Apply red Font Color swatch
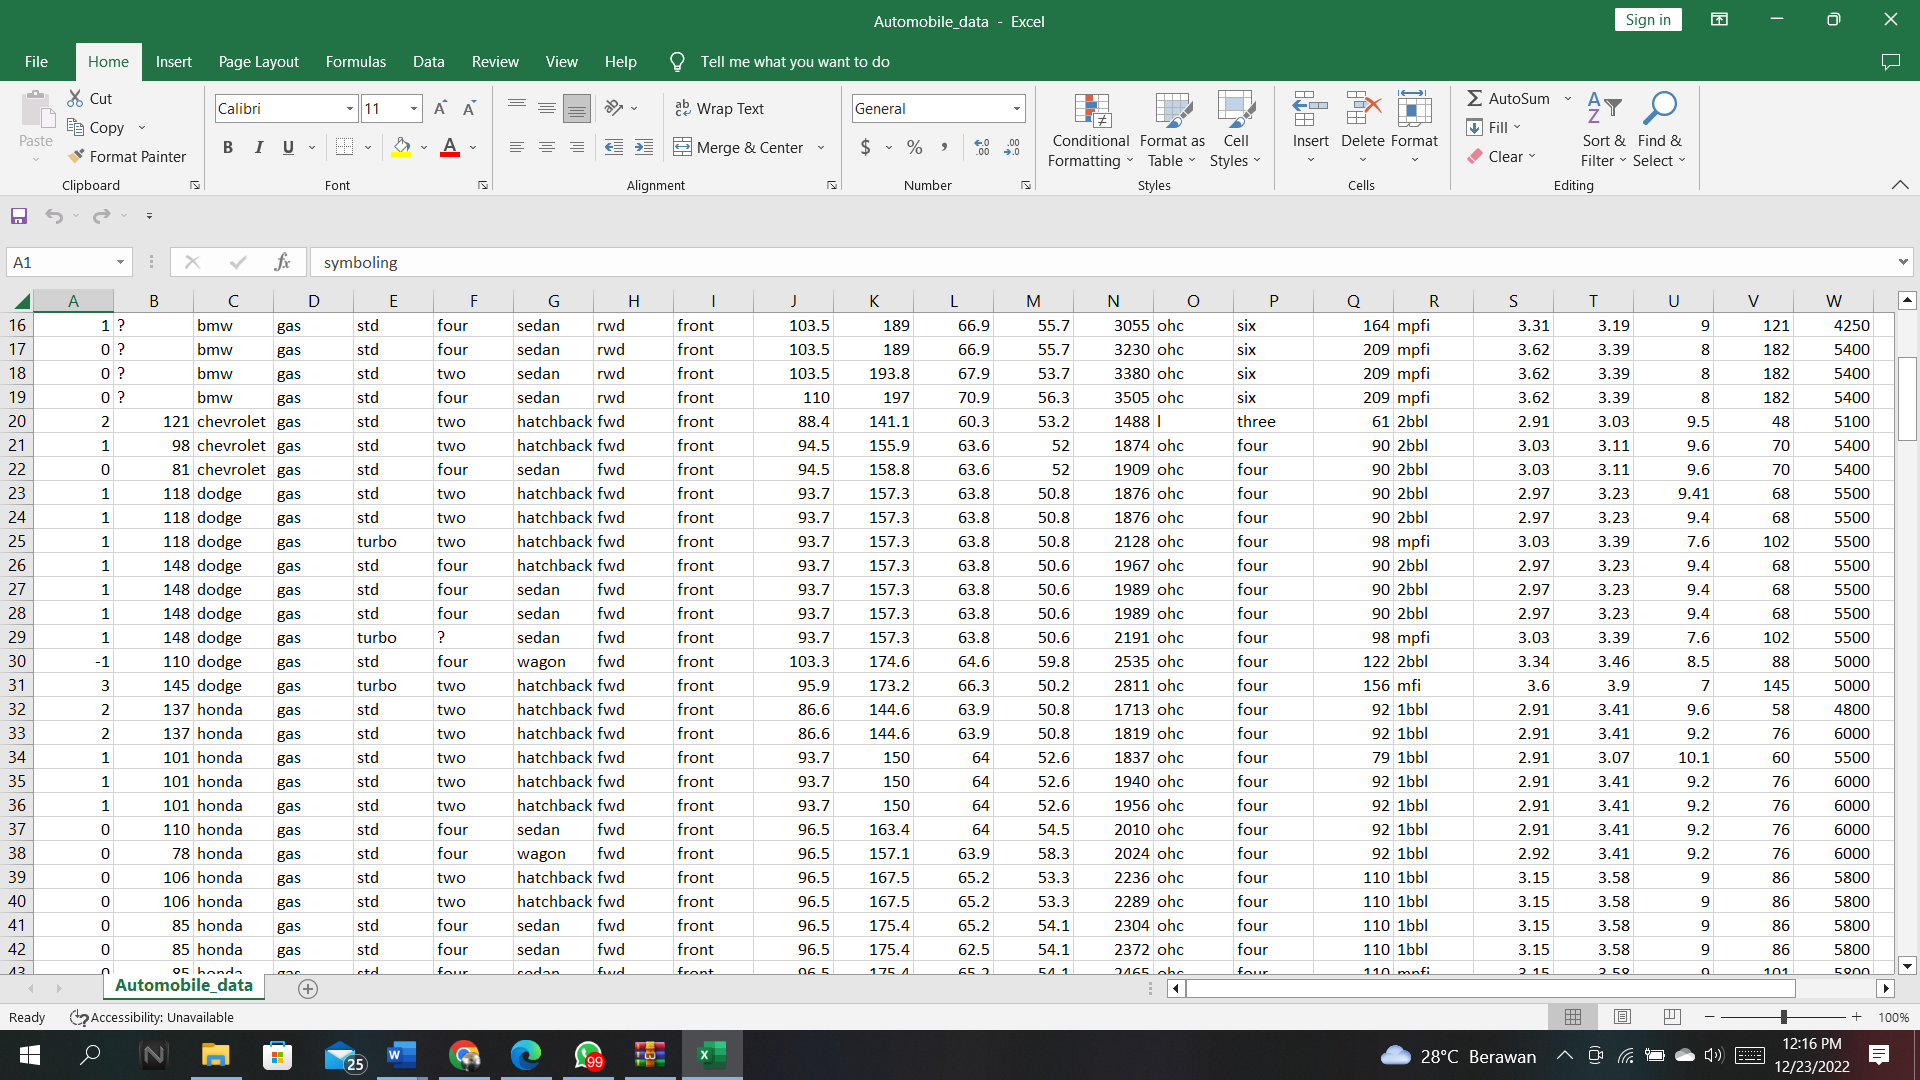This screenshot has width=1920, height=1080. [x=450, y=147]
